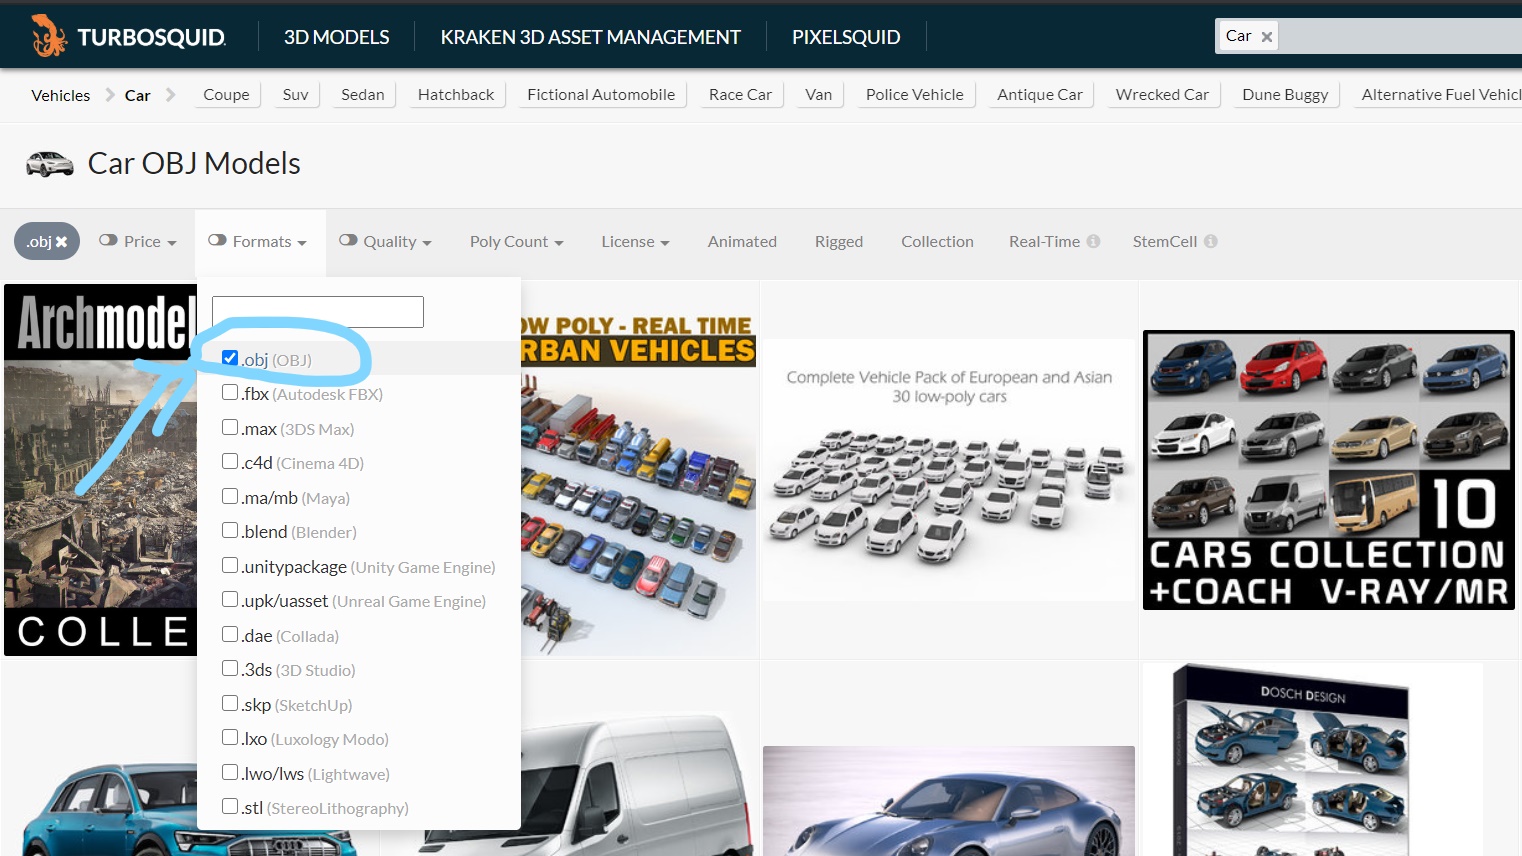
Task: Choose the Antique Car subcategory
Action: click(x=1039, y=94)
